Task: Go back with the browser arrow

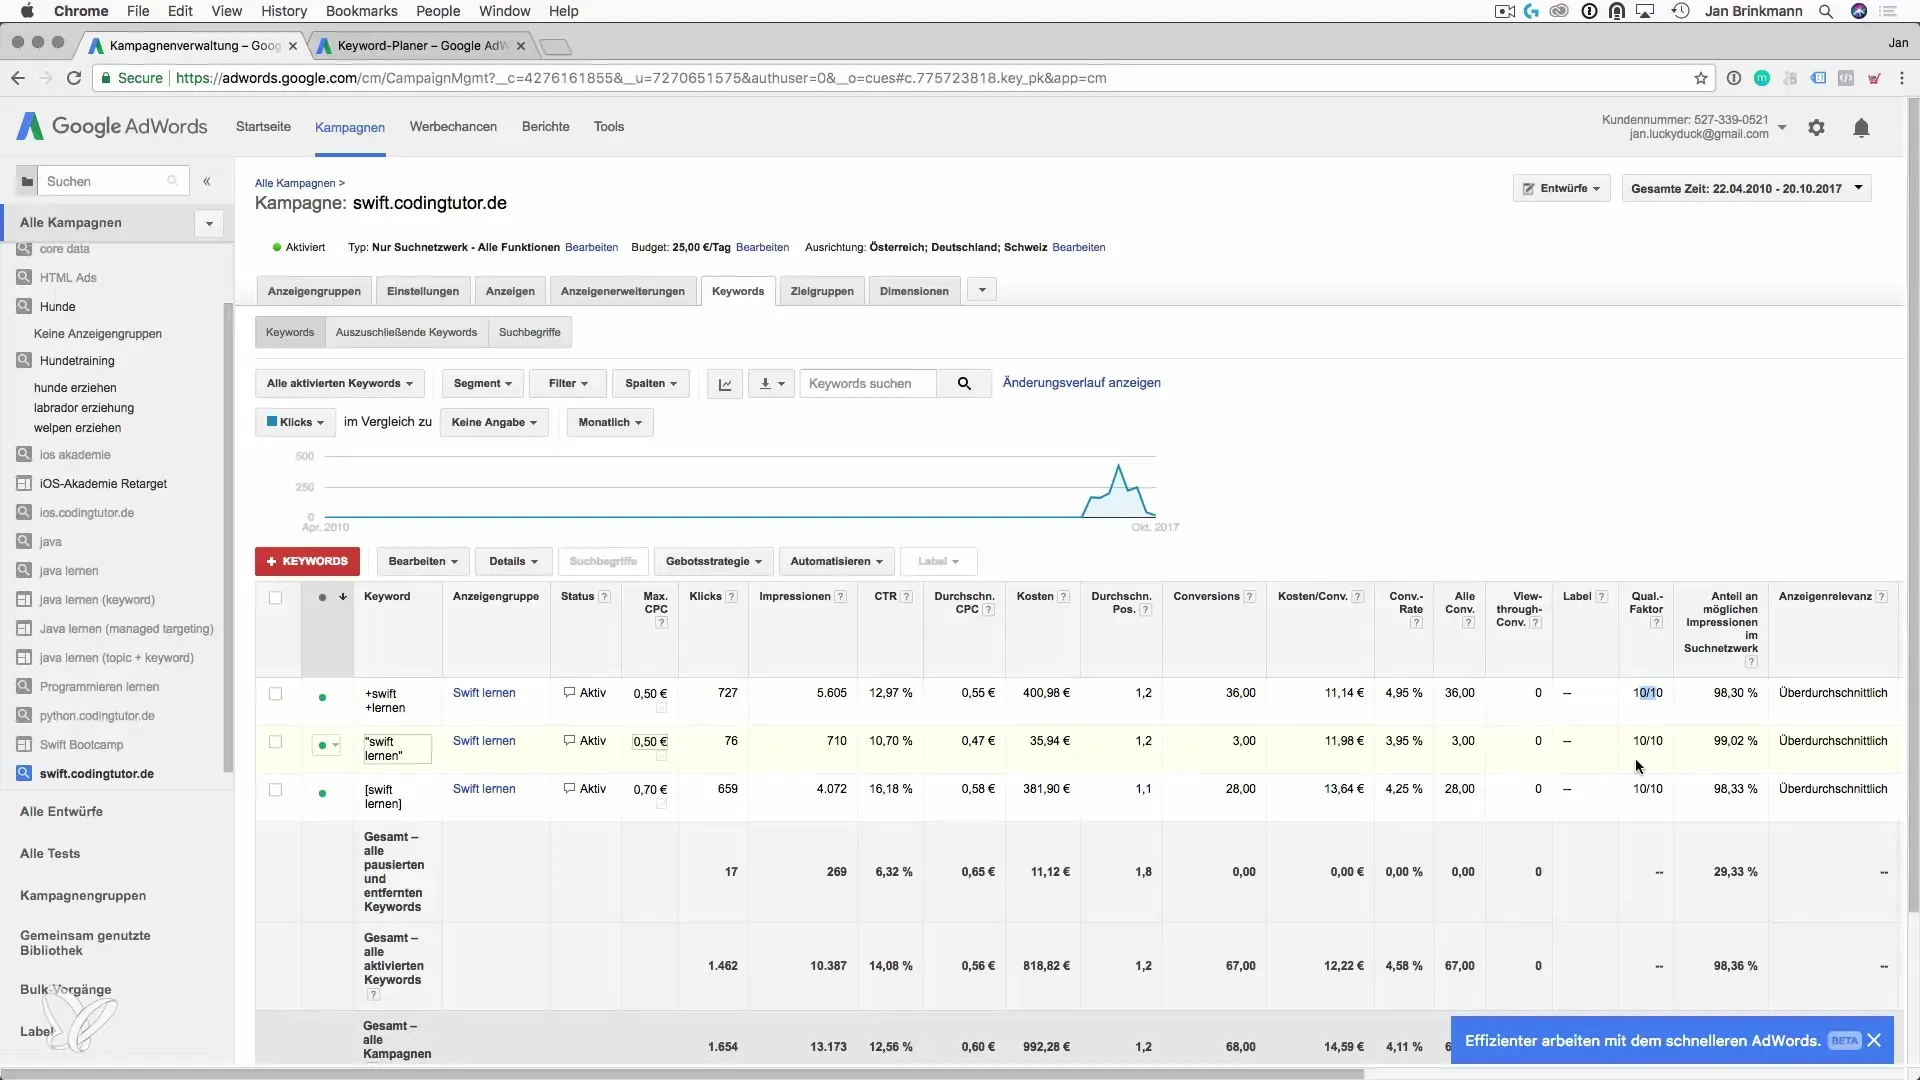Action: tap(18, 78)
